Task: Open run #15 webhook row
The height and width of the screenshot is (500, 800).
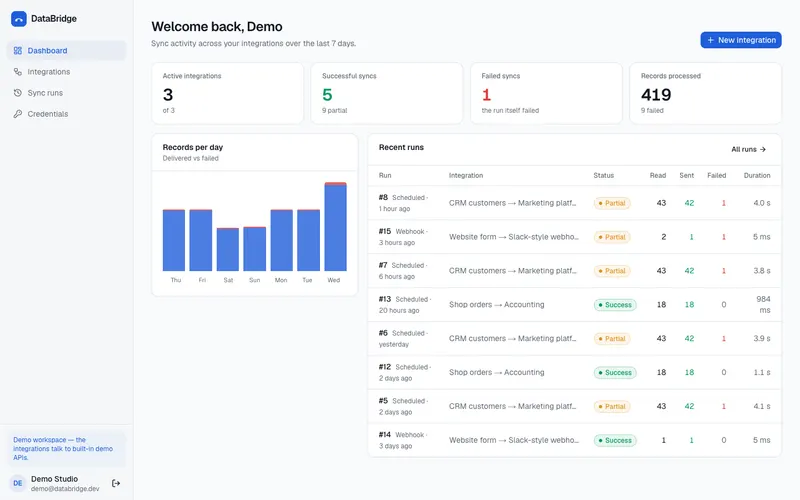Action: pyautogui.click(x=574, y=237)
